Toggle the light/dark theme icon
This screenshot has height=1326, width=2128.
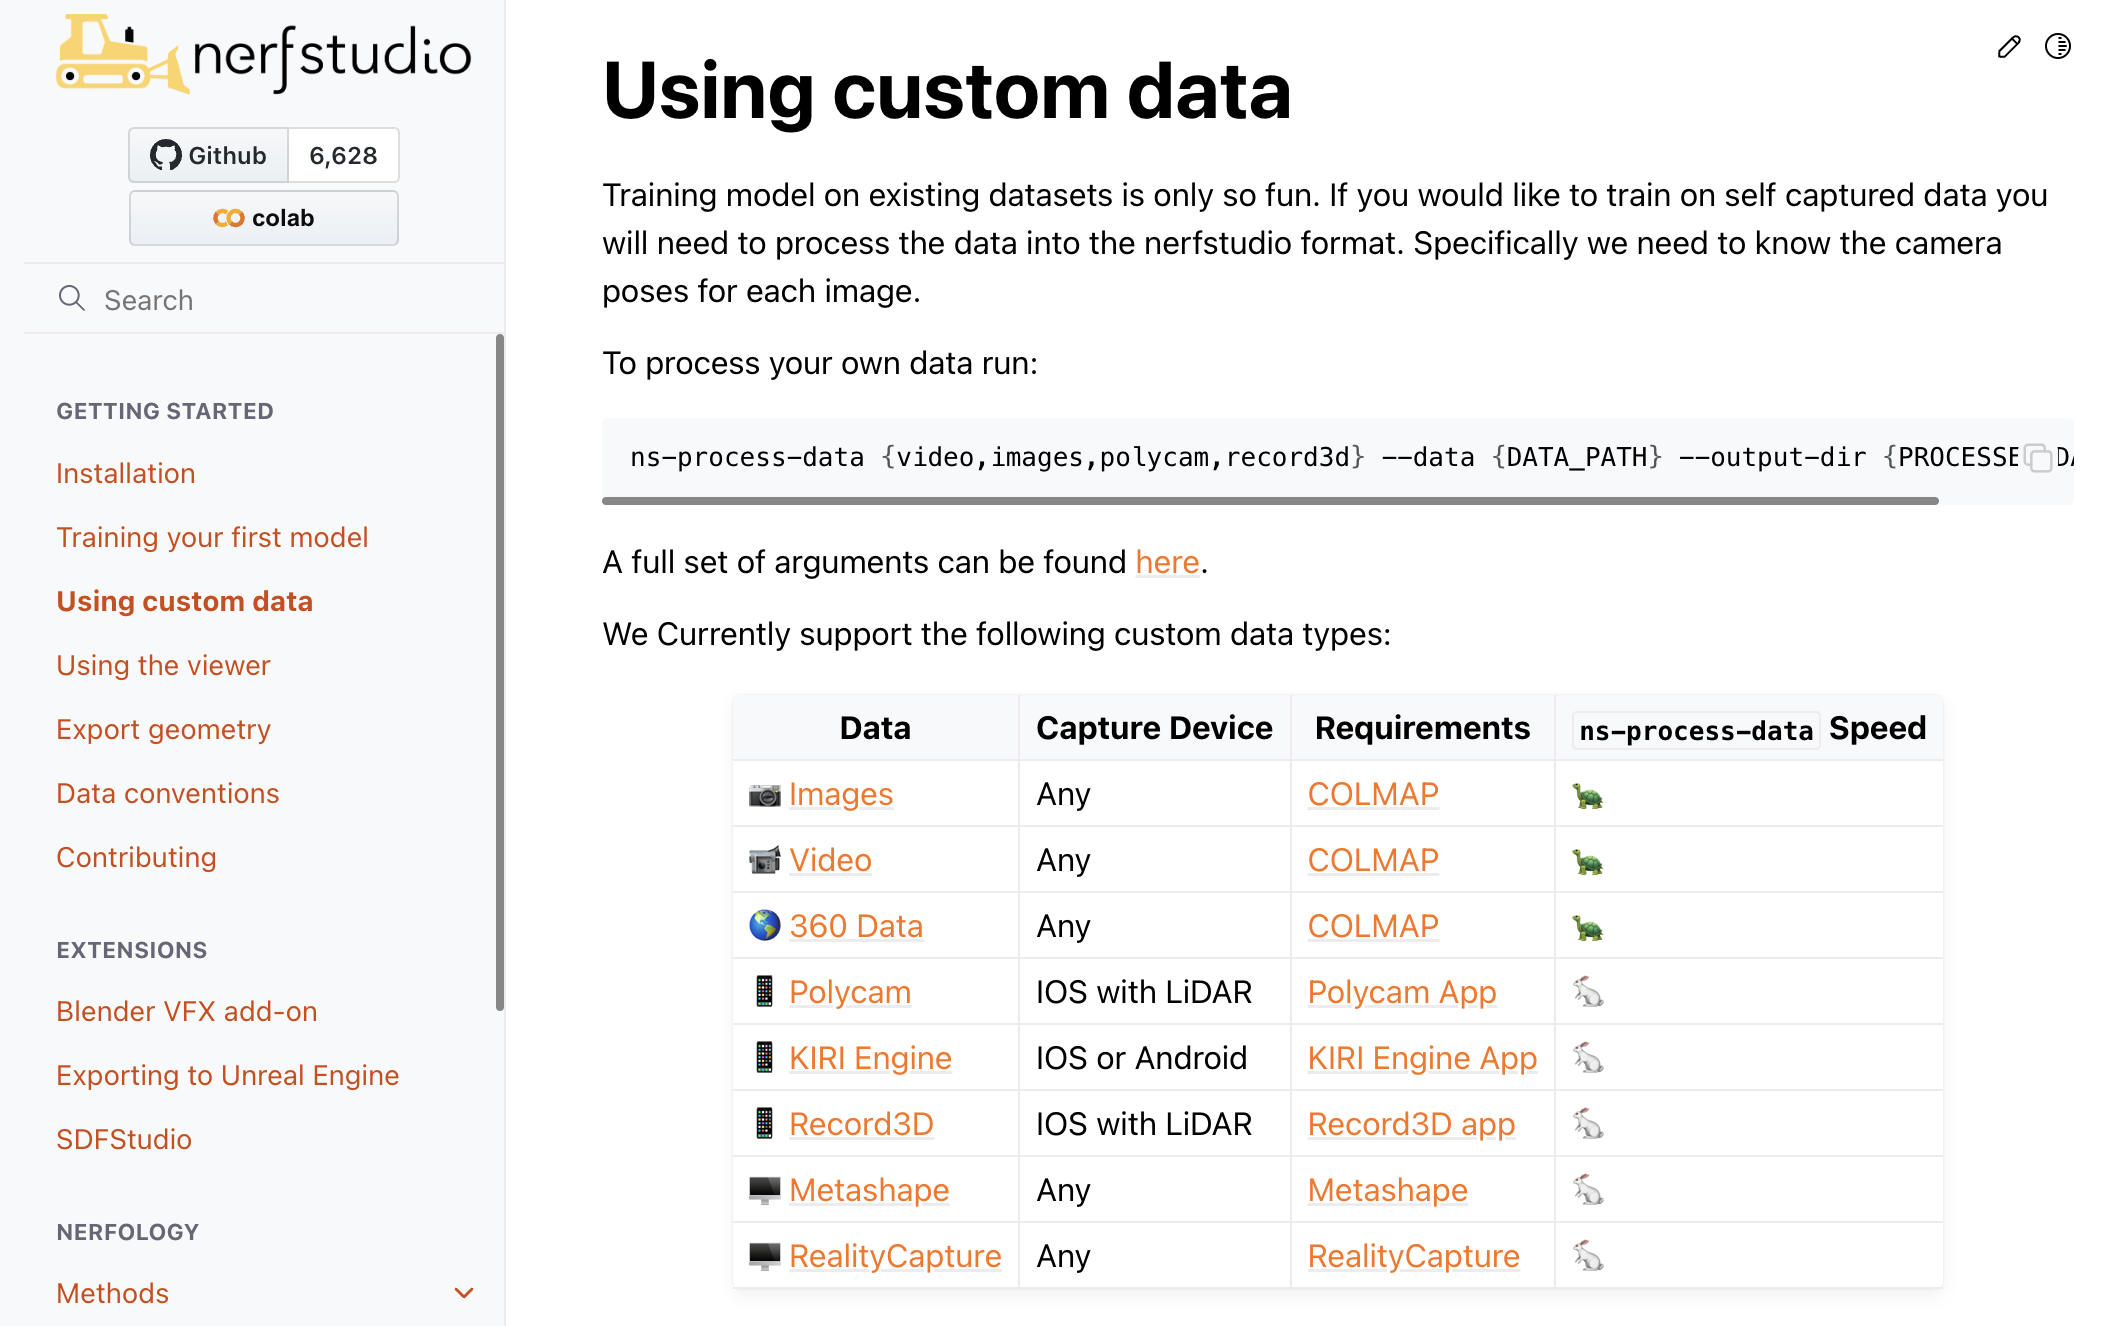click(x=2057, y=47)
